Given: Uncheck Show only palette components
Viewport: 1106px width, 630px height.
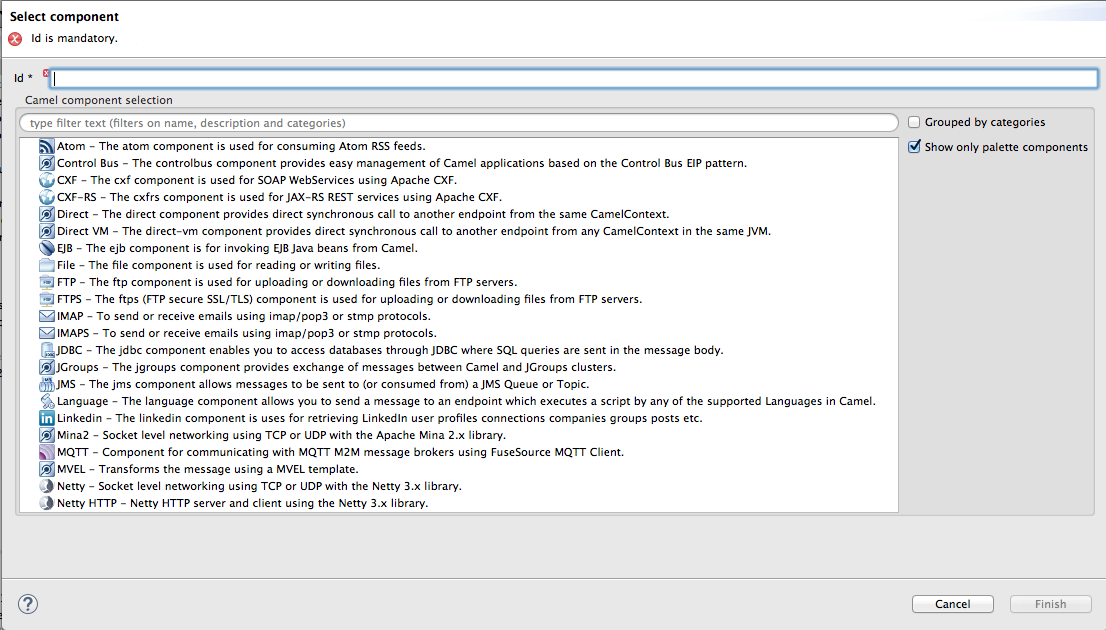Looking at the screenshot, I should tap(914, 147).
